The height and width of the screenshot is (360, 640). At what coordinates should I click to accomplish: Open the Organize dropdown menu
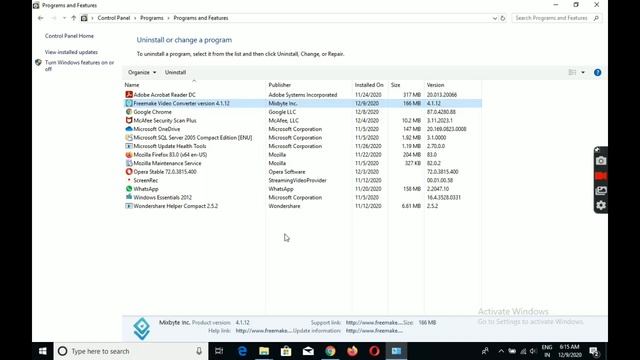142,72
